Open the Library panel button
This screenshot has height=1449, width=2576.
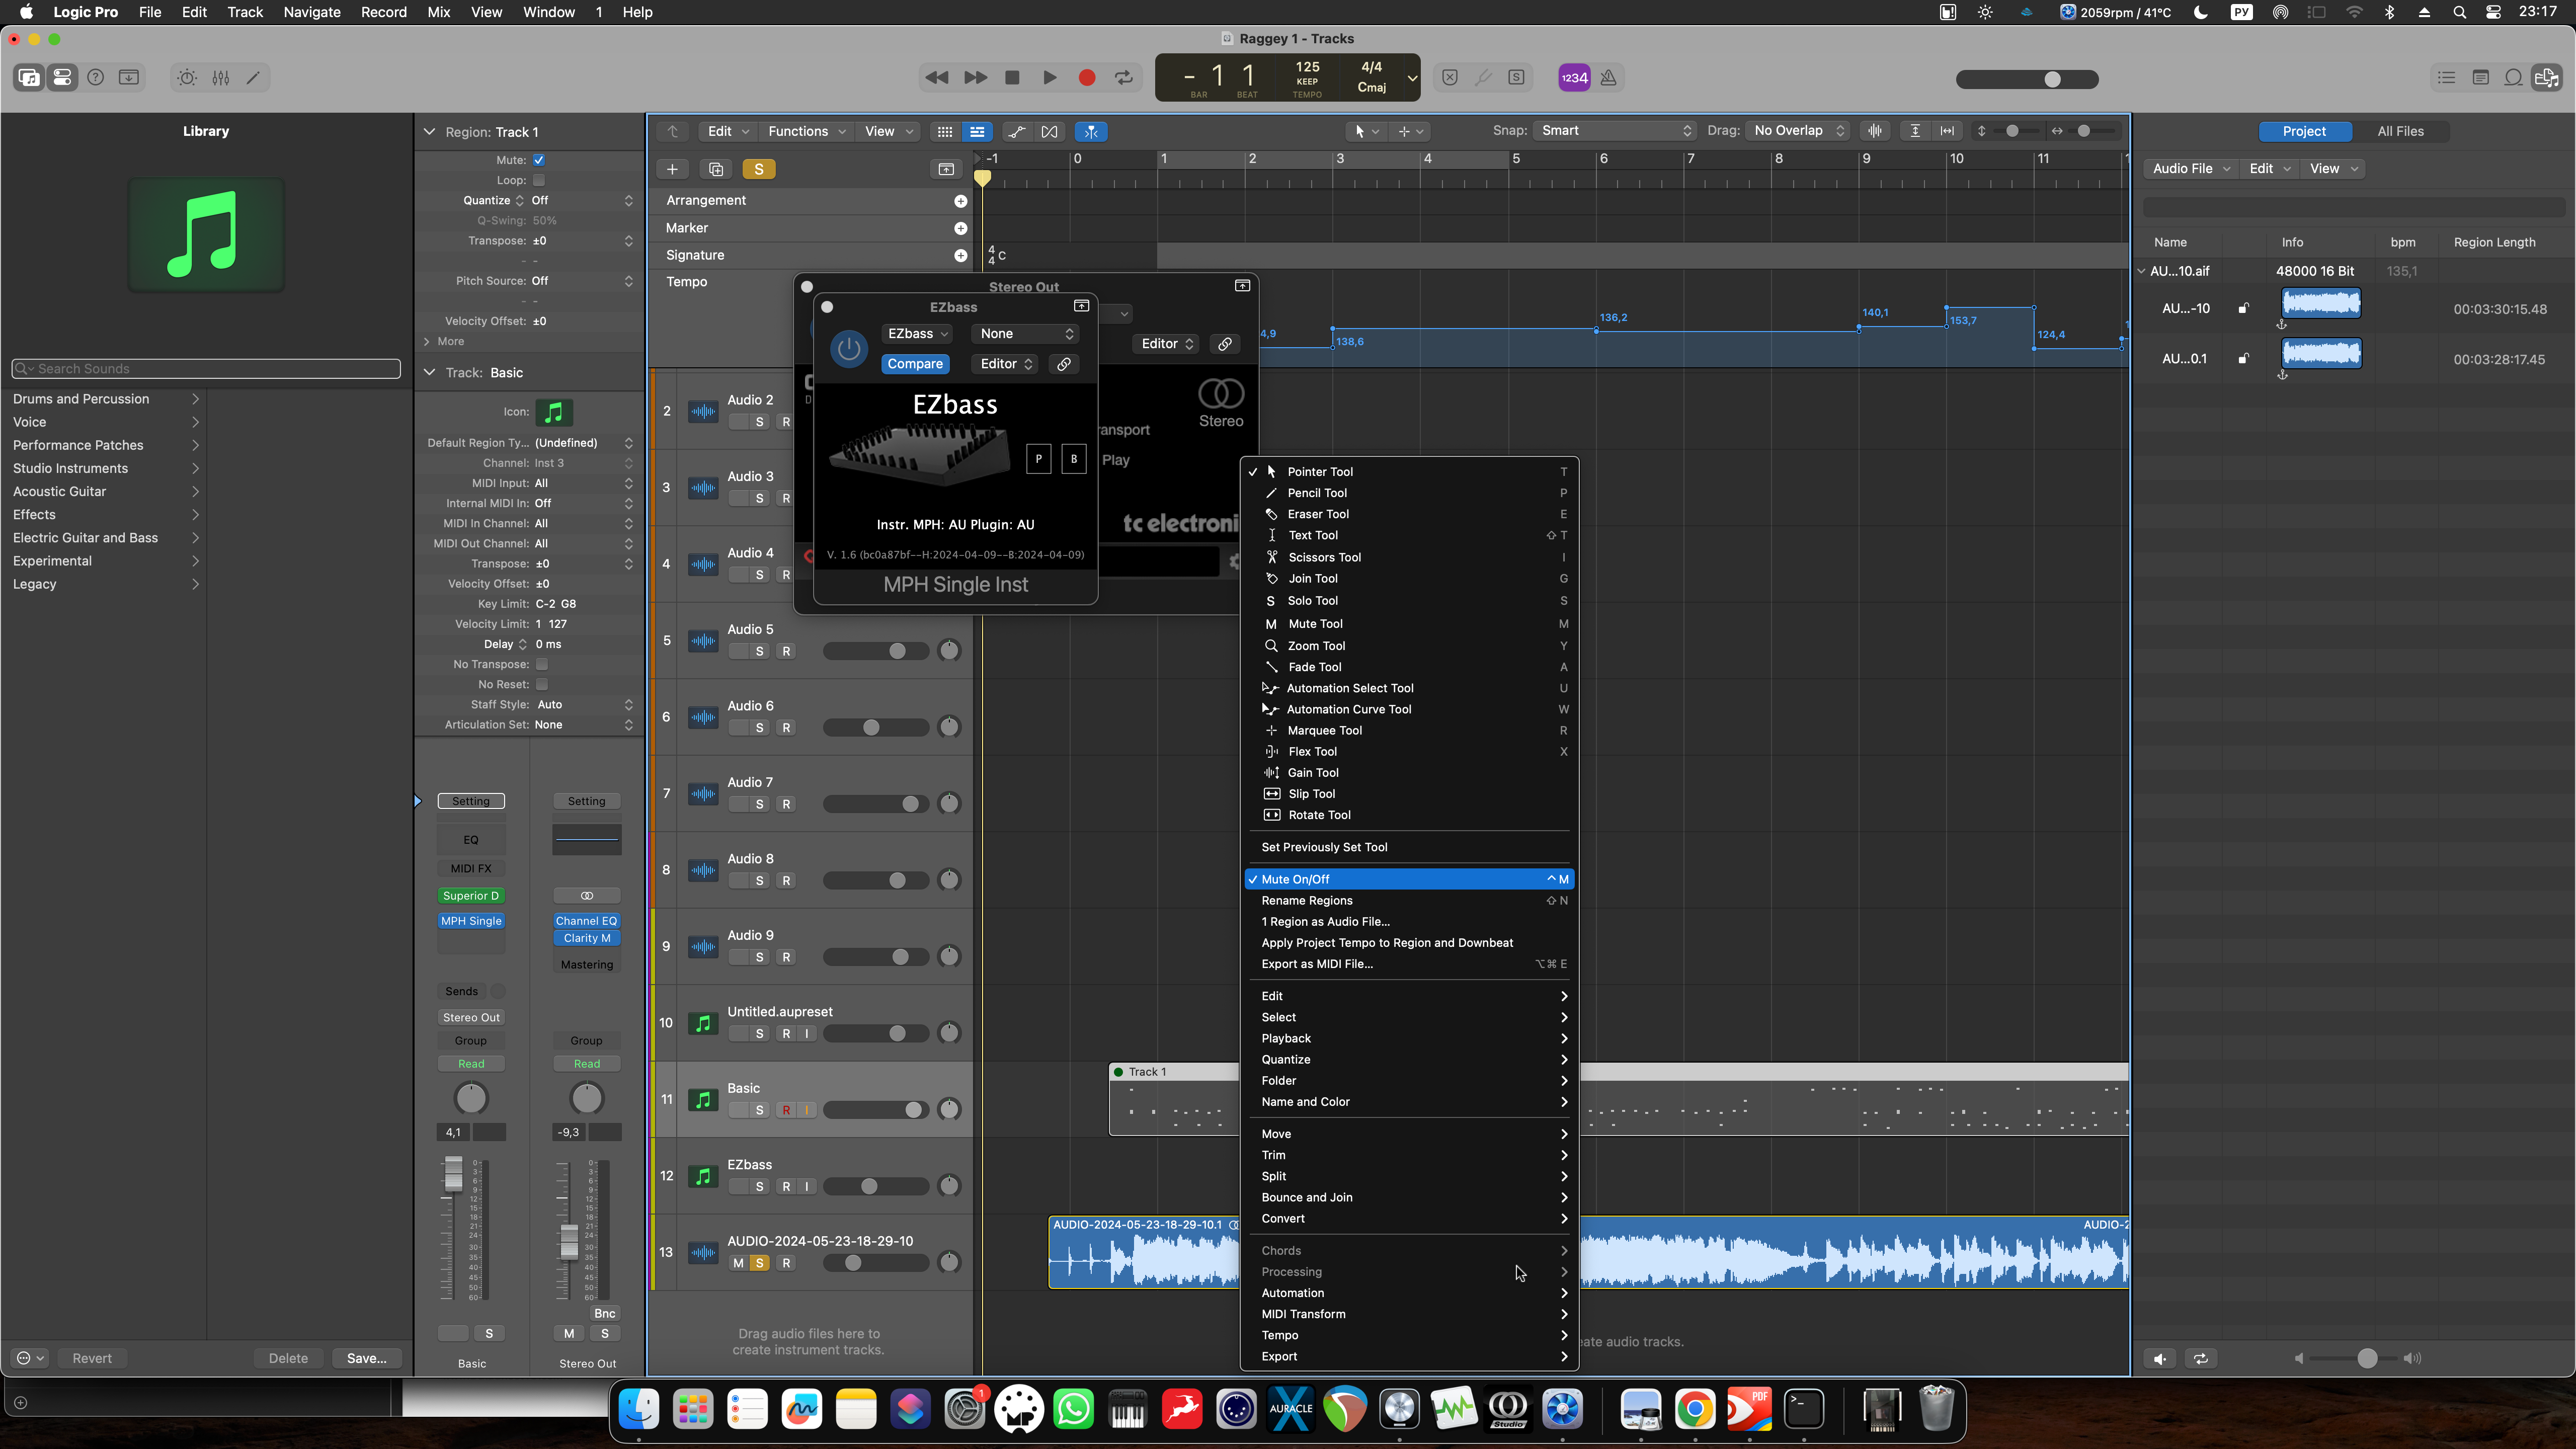pos(29,77)
